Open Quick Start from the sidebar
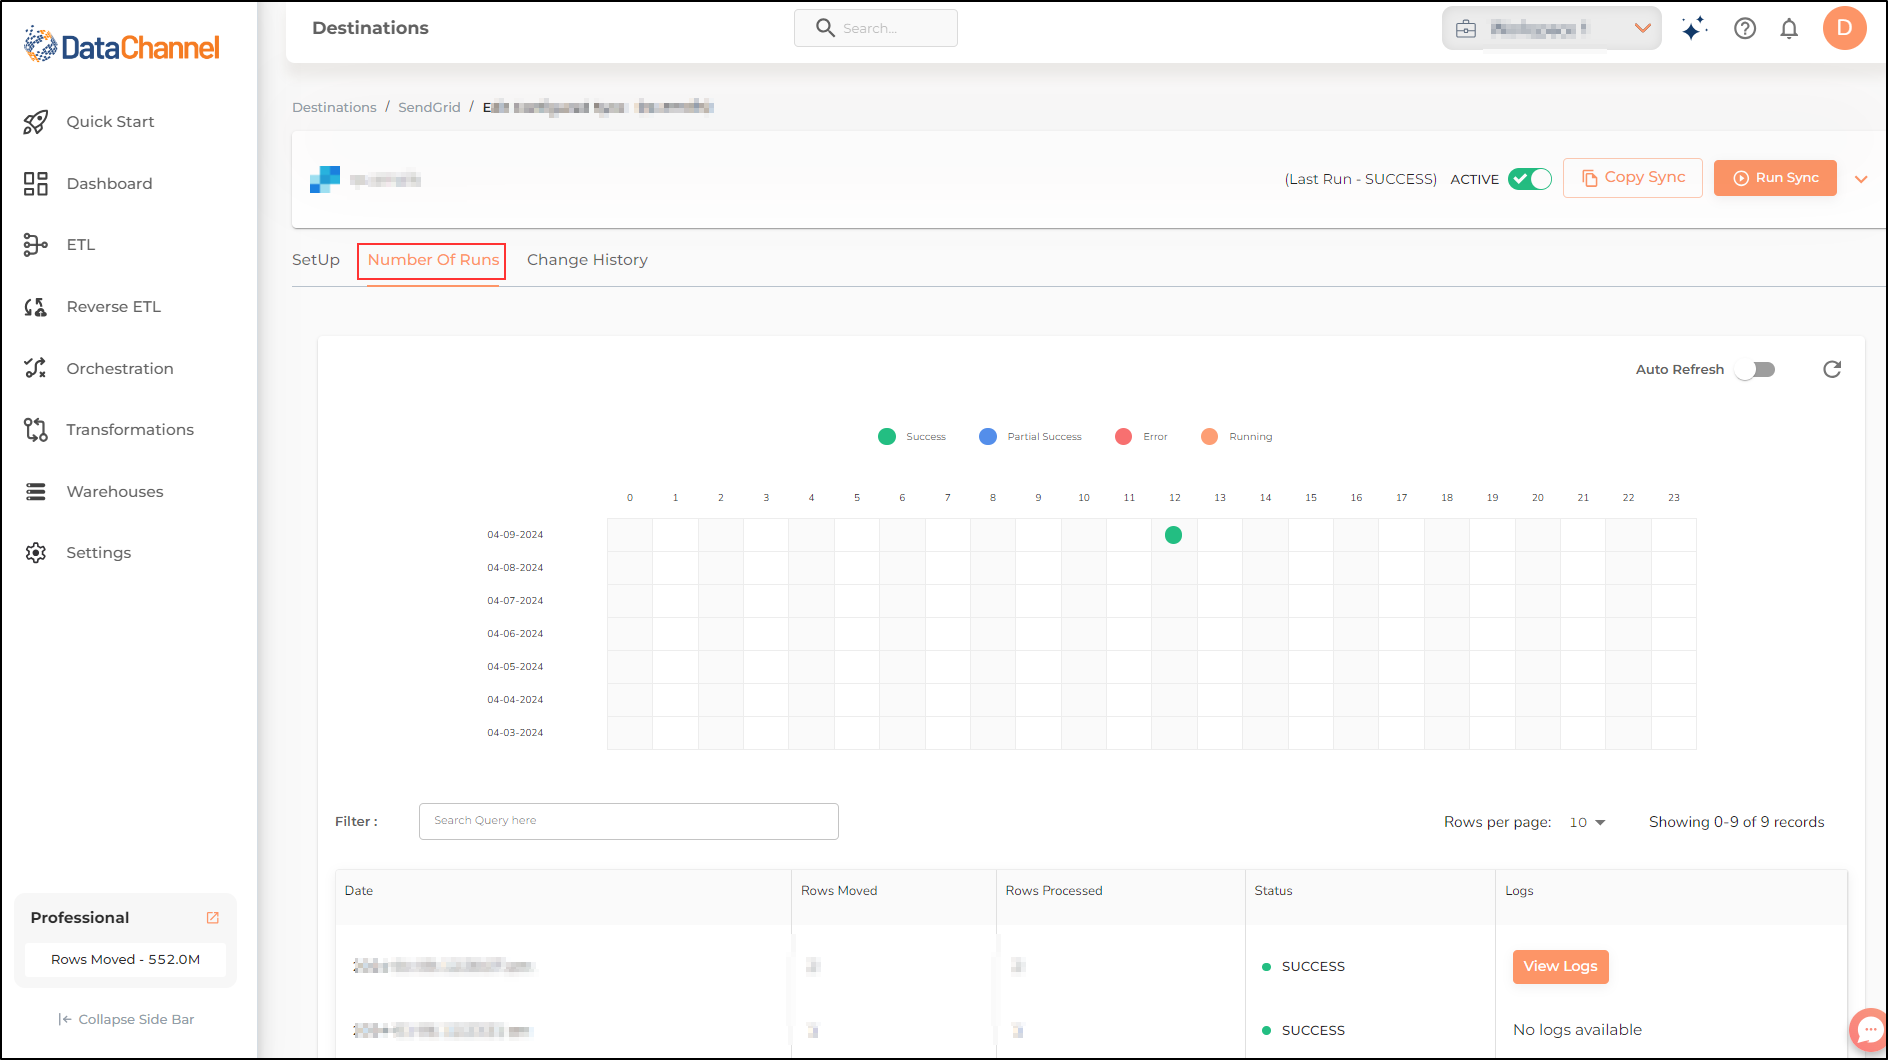The width and height of the screenshot is (1888, 1060). point(110,122)
